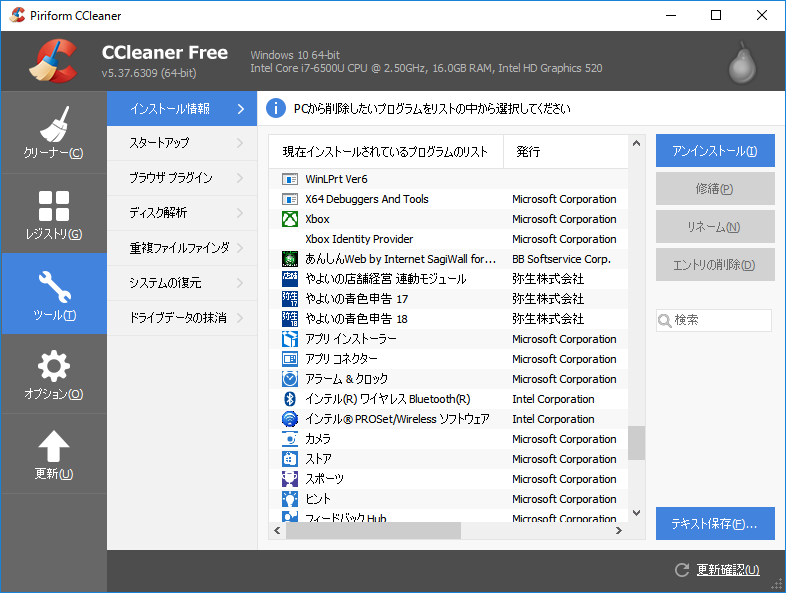Click the 検索 search field
Image resolution: width=786 pixels, height=593 pixels.
(714, 320)
